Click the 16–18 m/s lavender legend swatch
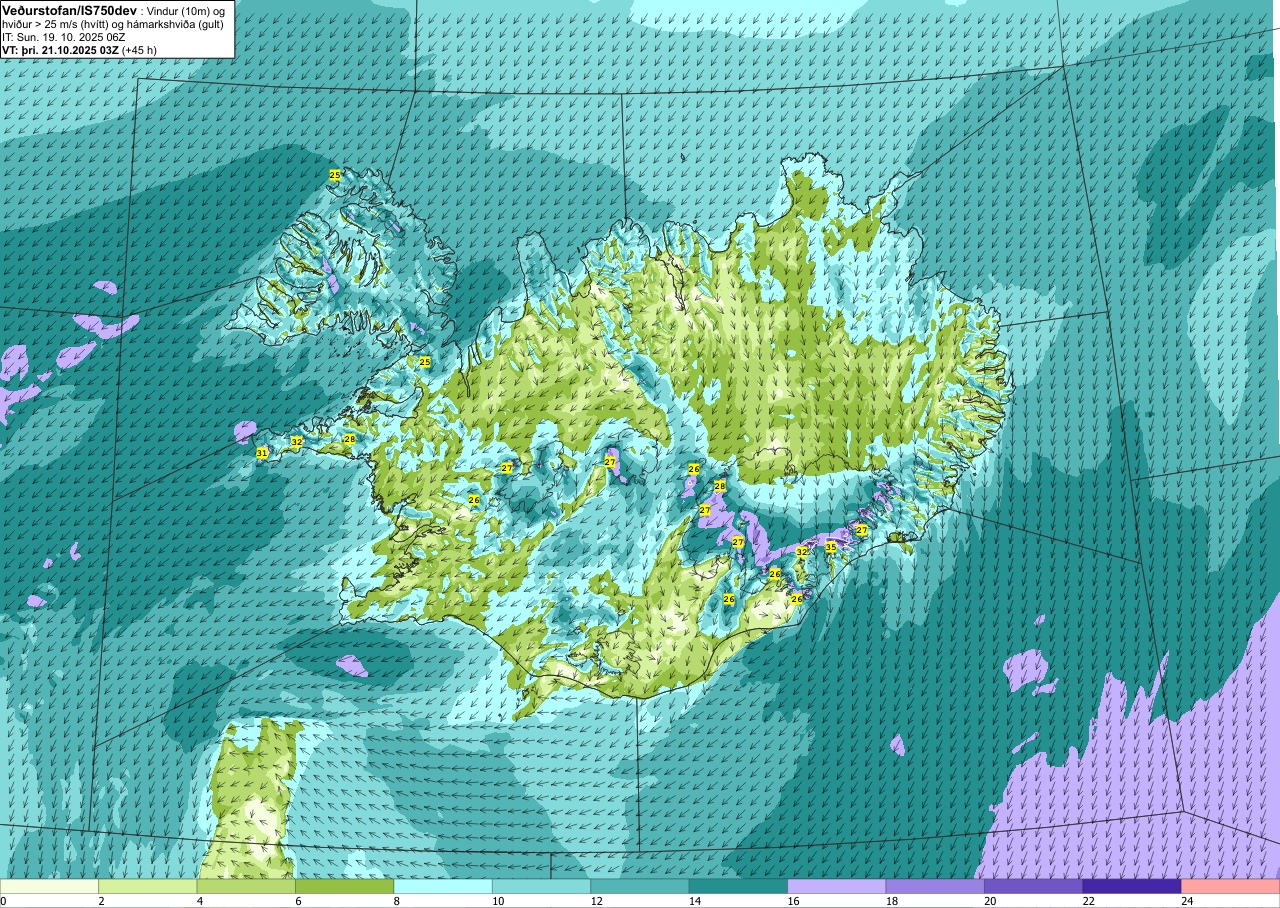 pyautogui.click(x=837, y=887)
